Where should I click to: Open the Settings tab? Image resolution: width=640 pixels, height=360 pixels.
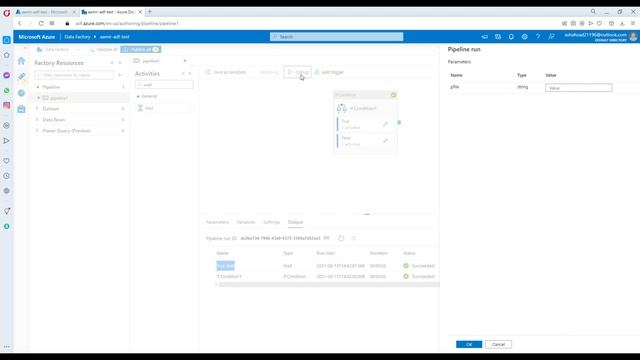271,222
